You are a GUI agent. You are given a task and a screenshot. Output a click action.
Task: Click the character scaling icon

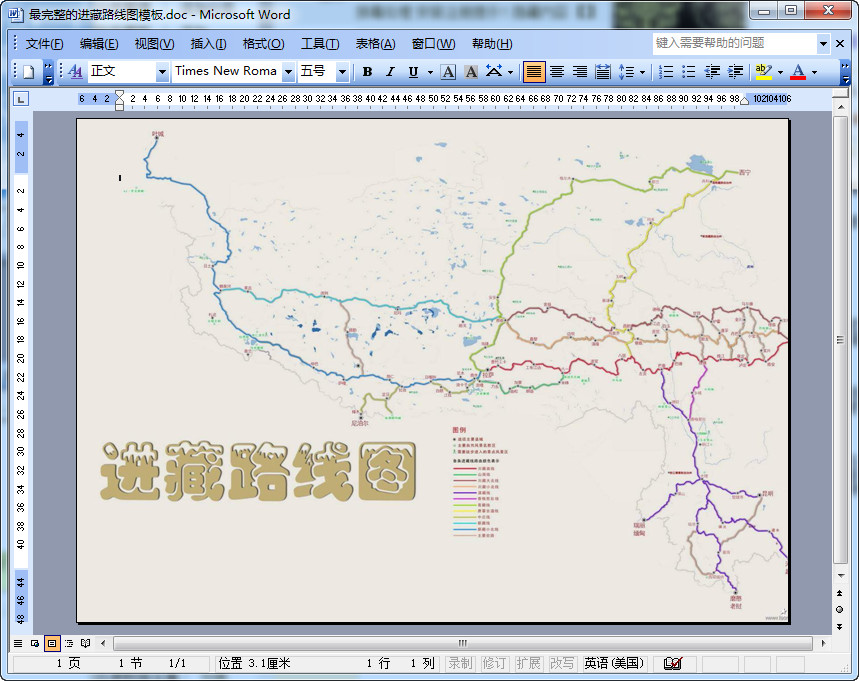[x=494, y=72]
